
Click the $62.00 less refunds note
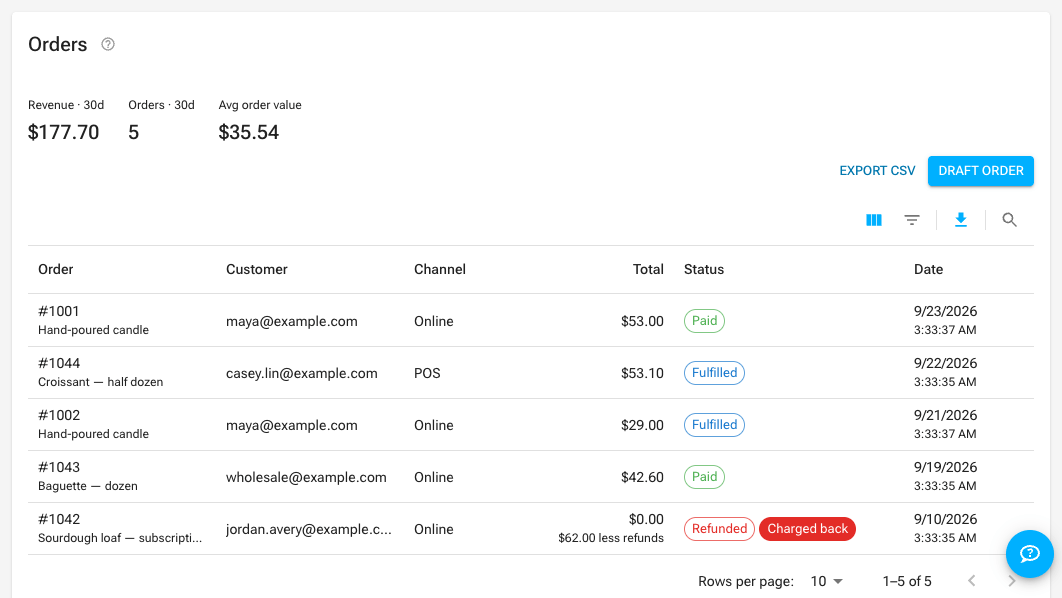(x=611, y=538)
